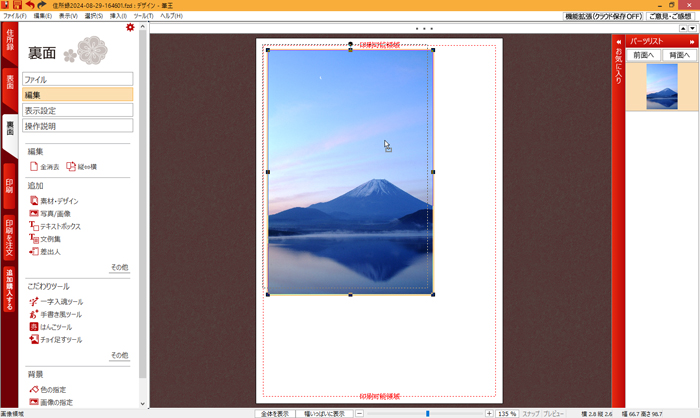Click the zoom slider in status bar
The width and height of the screenshot is (700, 418).
(427, 413)
